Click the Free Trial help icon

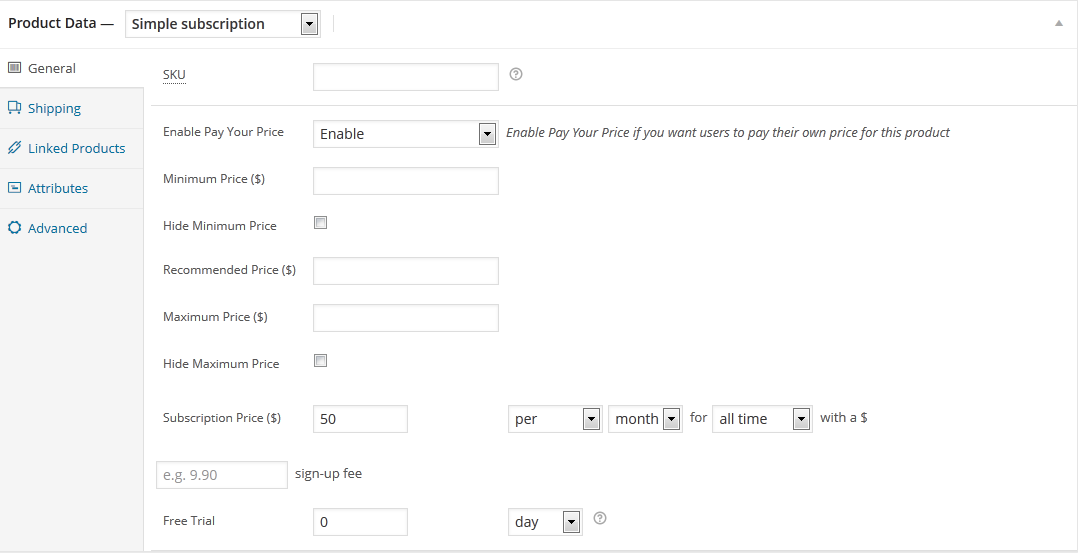(600, 518)
